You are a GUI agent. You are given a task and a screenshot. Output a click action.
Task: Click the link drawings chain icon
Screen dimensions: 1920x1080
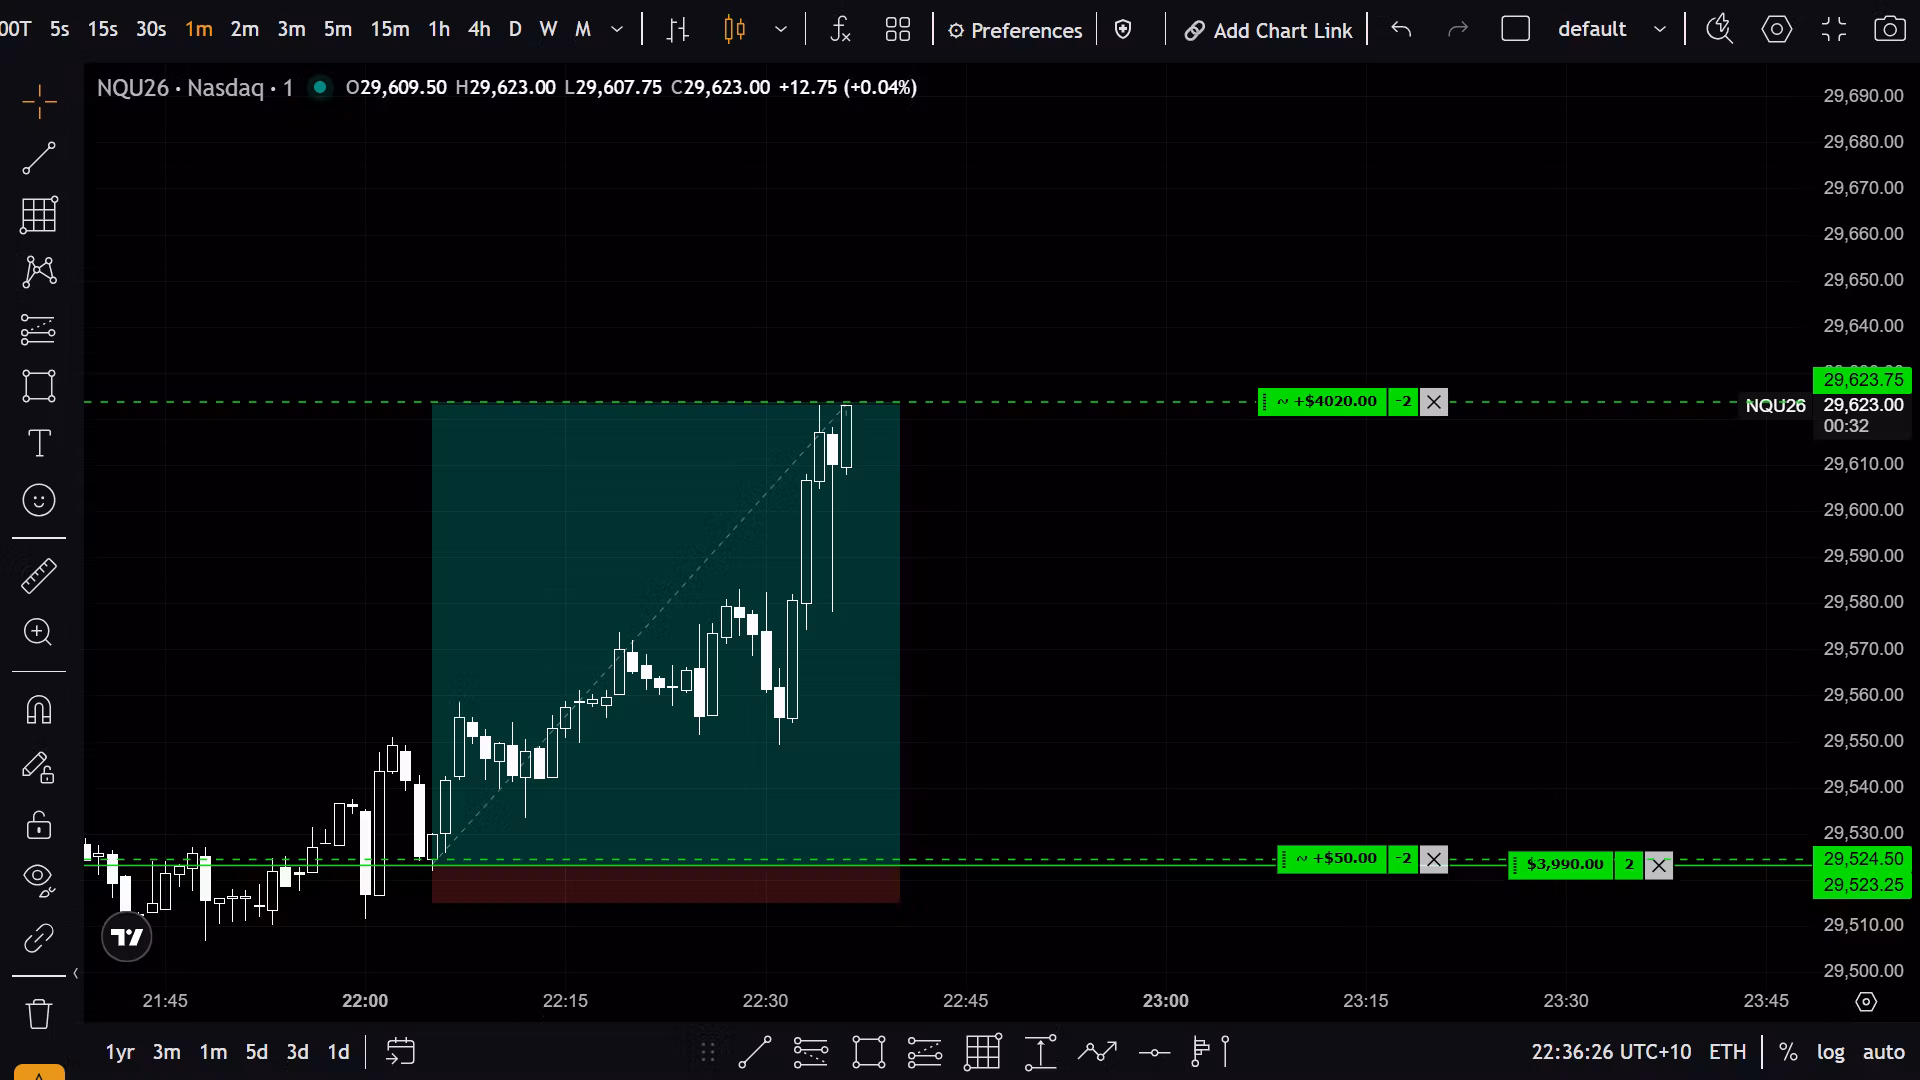click(x=39, y=938)
